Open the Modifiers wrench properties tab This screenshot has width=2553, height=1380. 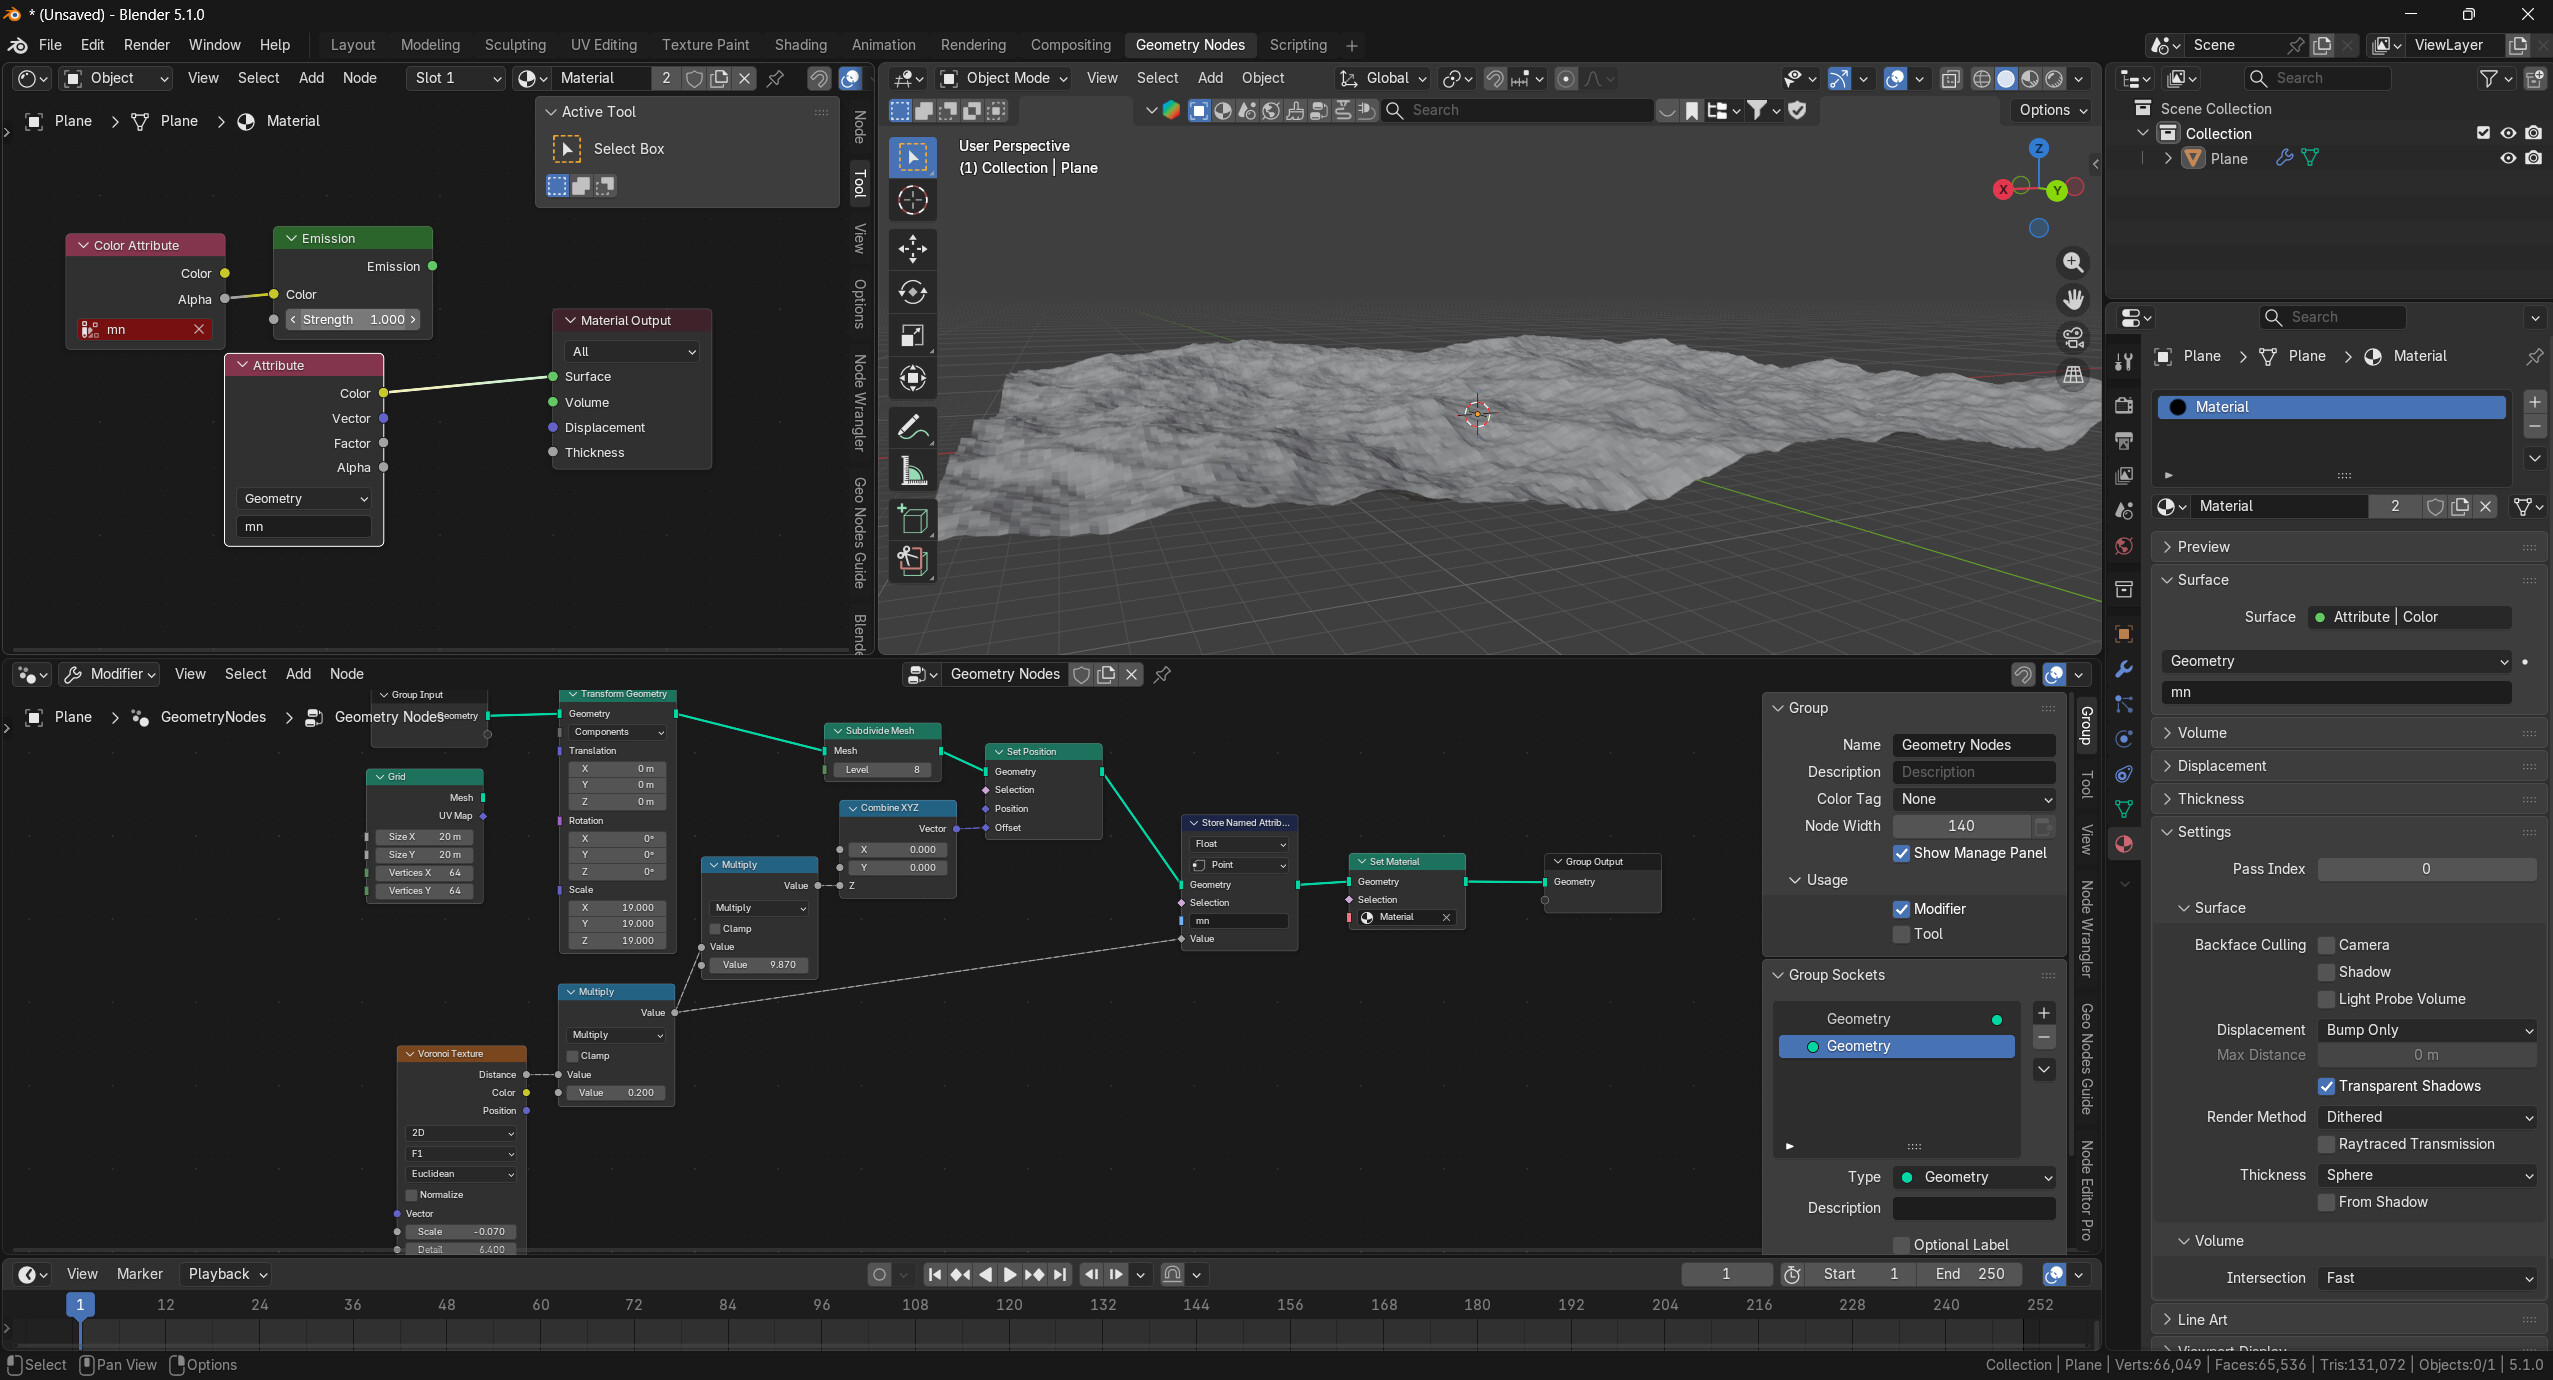2124,669
